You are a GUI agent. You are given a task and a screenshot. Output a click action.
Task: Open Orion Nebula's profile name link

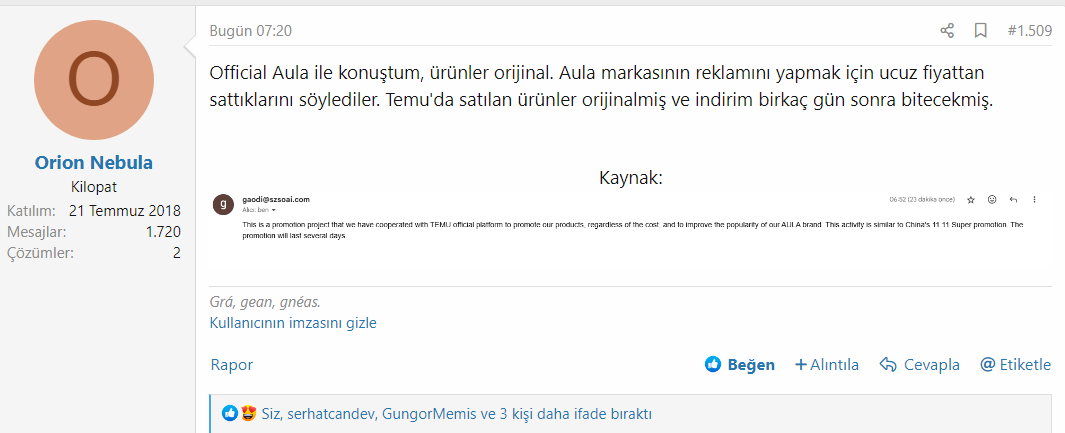pyautogui.click(x=94, y=162)
